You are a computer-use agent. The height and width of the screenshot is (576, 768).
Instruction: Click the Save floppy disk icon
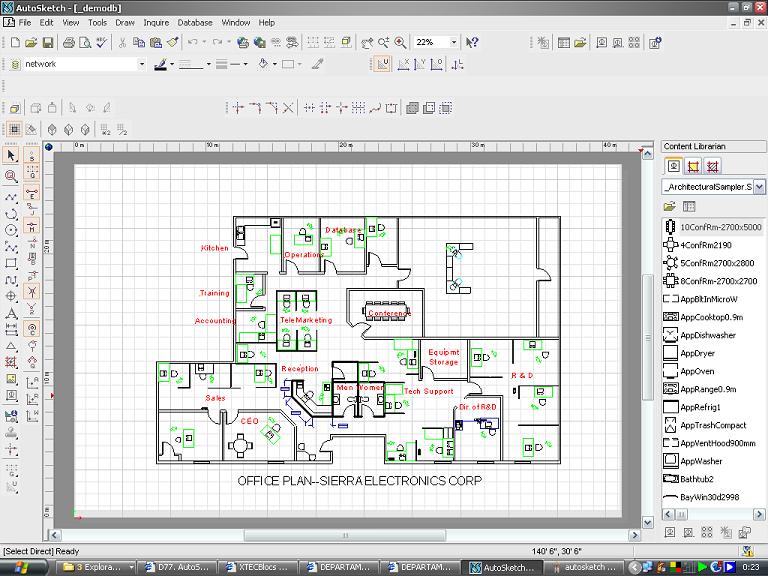point(47,43)
